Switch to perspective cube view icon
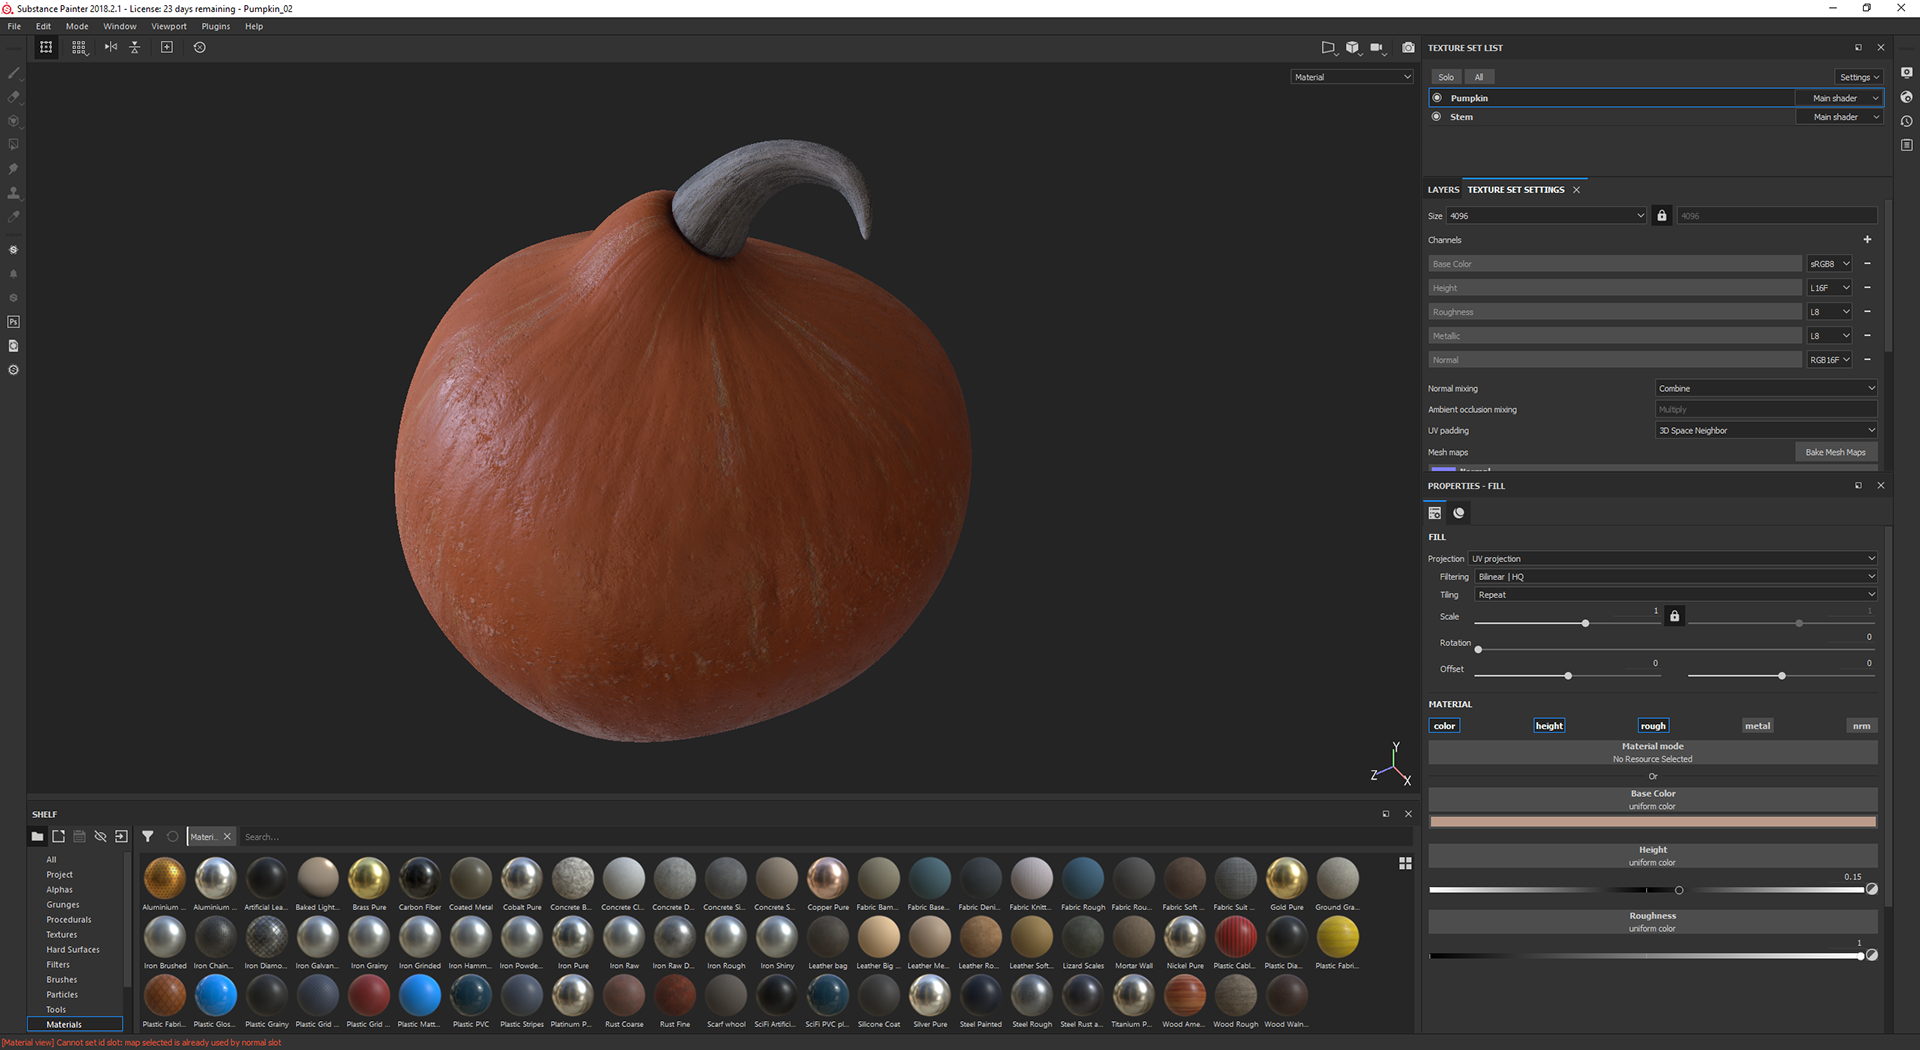1920x1050 pixels. pos(1352,47)
